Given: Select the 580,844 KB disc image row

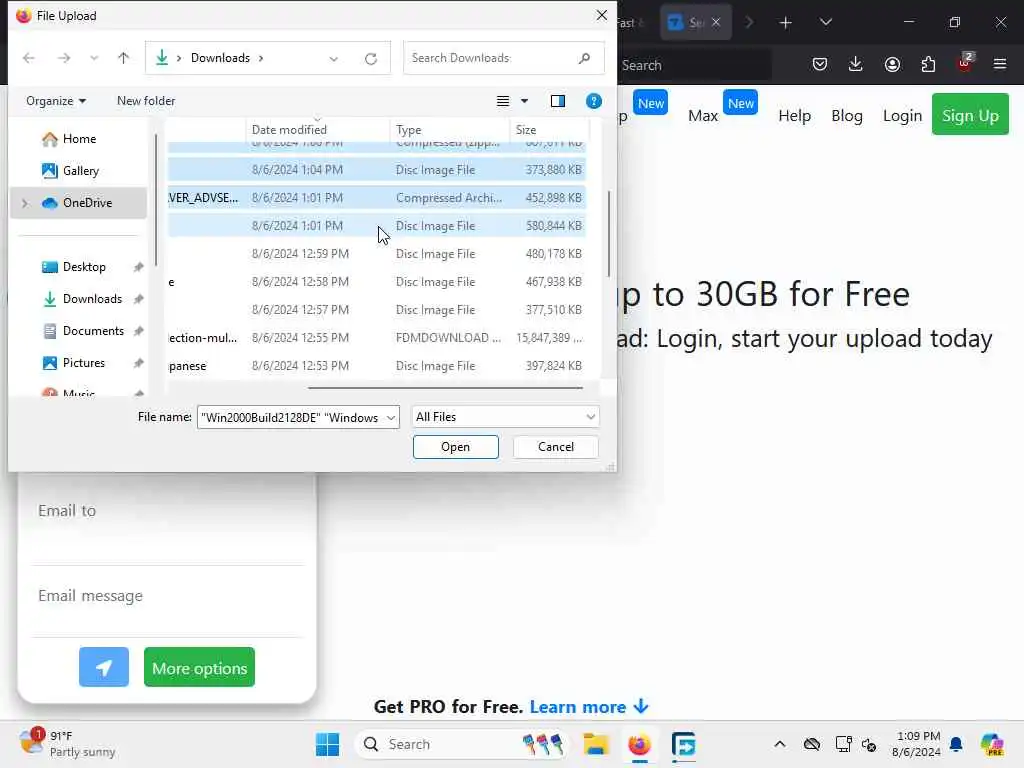Looking at the screenshot, I should tap(377, 226).
